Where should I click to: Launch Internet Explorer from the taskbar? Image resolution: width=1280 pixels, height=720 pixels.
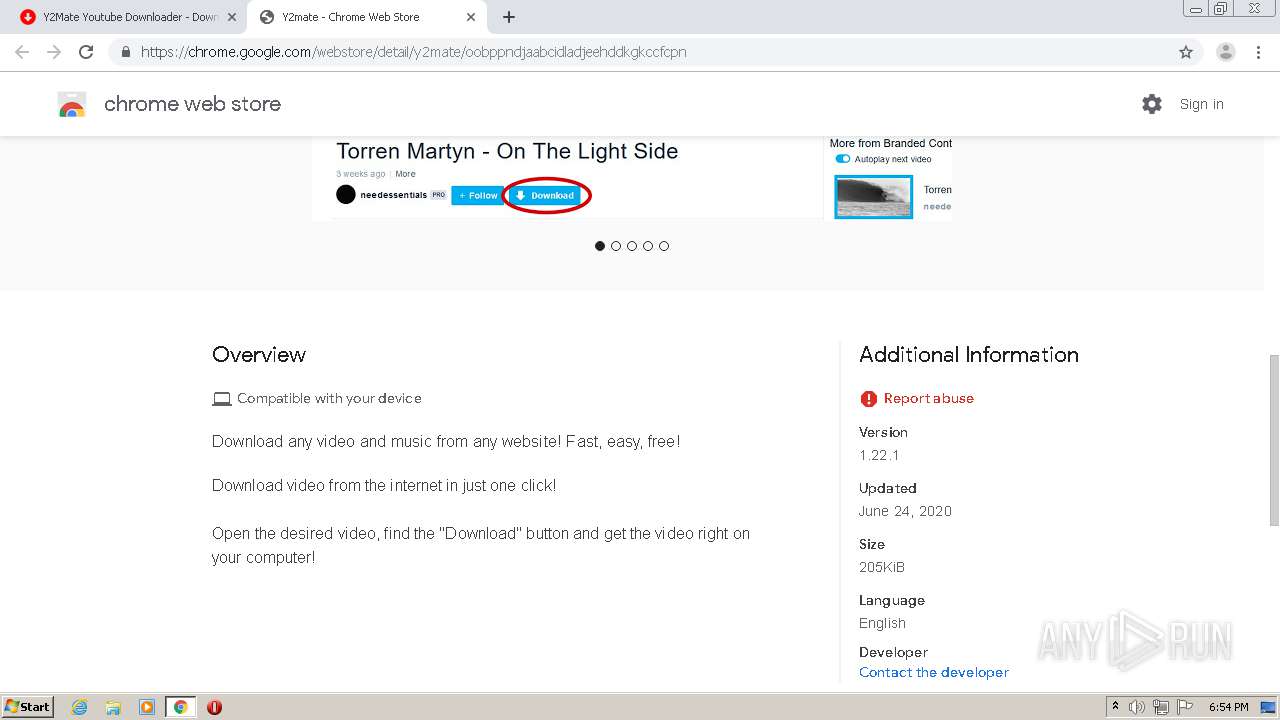pos(80,707)
